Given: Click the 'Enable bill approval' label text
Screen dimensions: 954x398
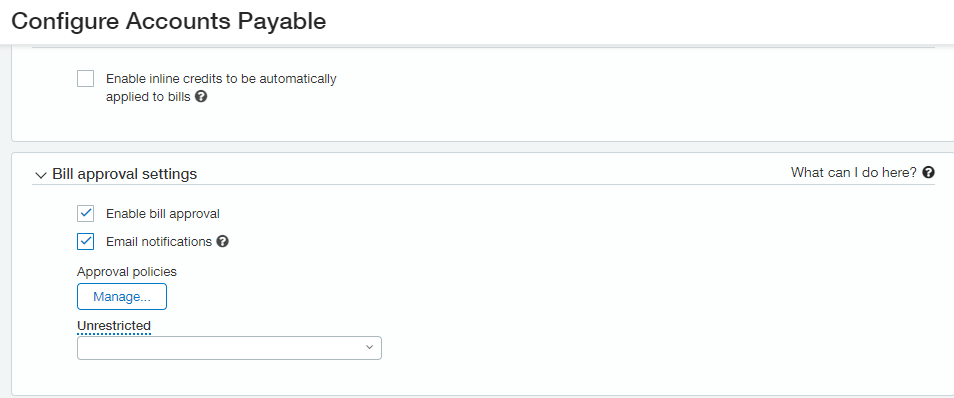Looking at the screenshot, I should tap(162, 214).
